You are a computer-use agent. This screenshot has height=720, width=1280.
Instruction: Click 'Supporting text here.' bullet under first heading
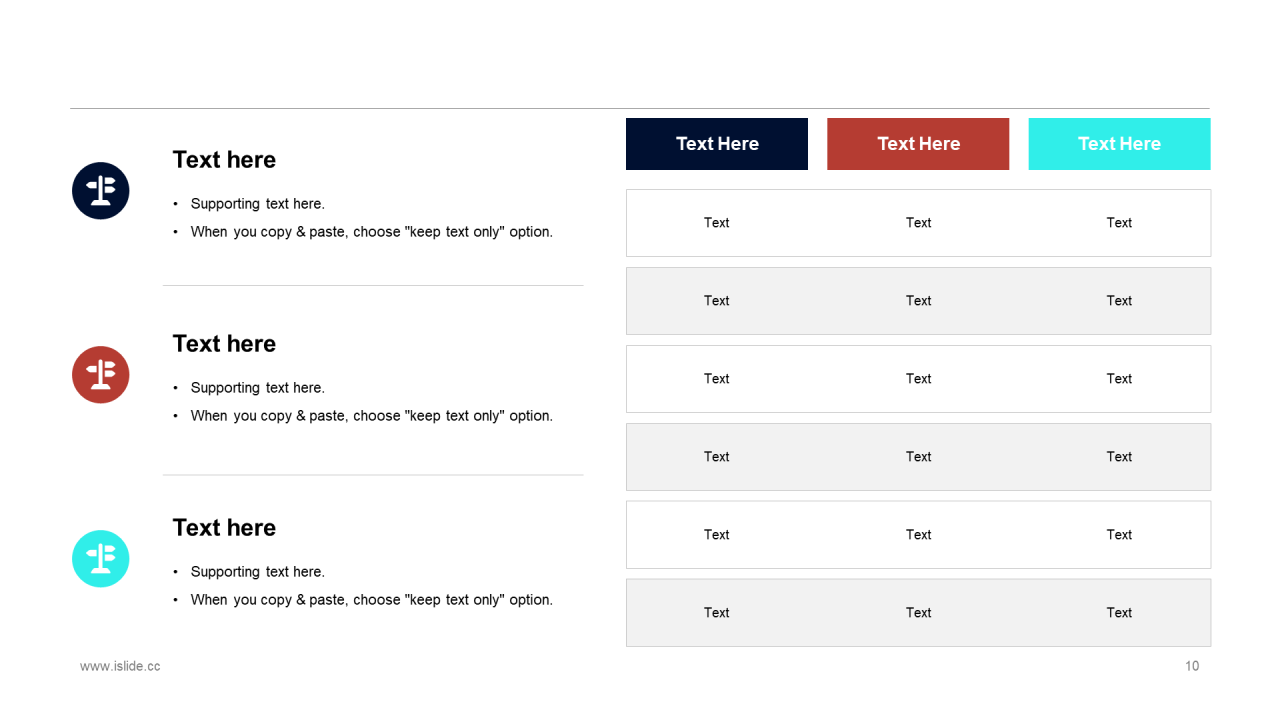tap(258, 204)
